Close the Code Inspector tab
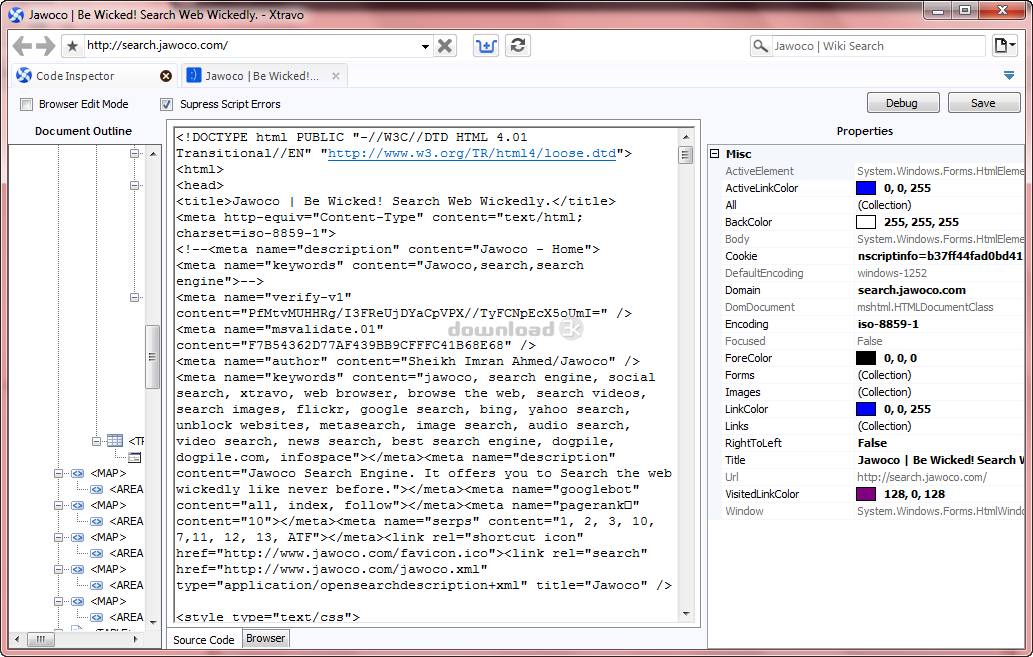Image resolution: width=1033 pixels, height=657 pixels. [x=166, y=76]
